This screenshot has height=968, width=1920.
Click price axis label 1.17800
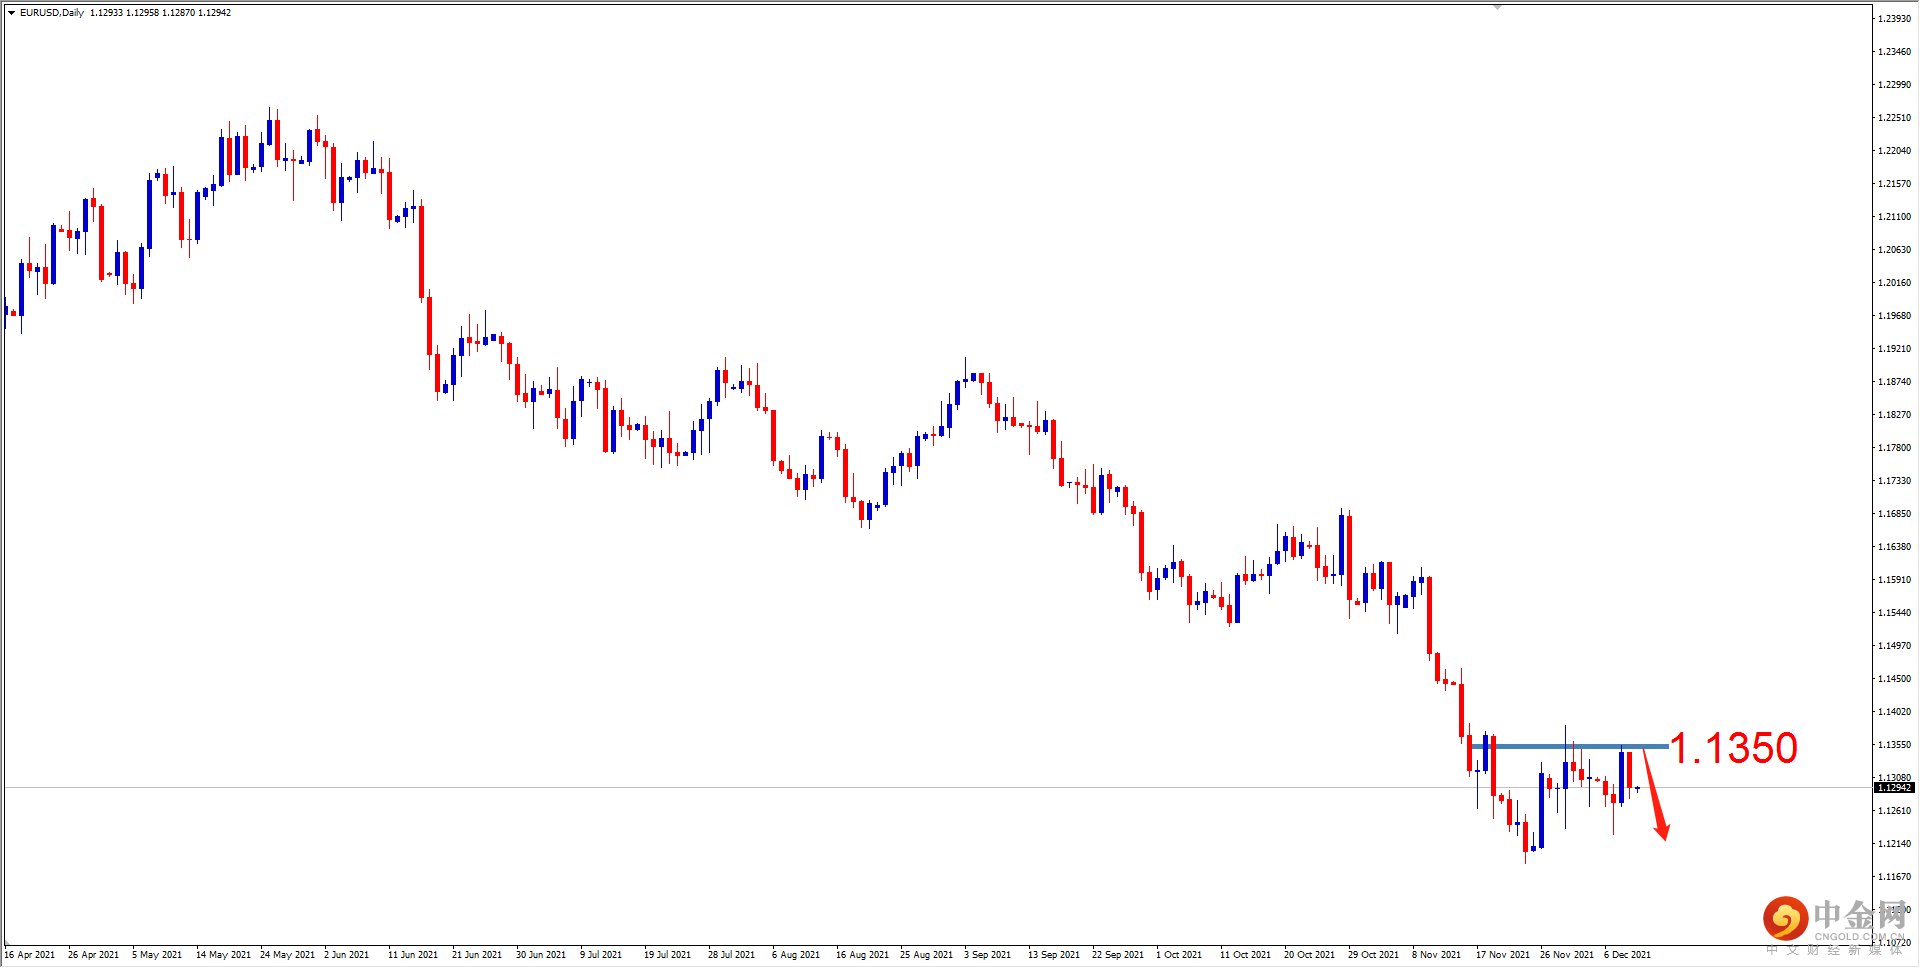click(x=1894, y=448)
